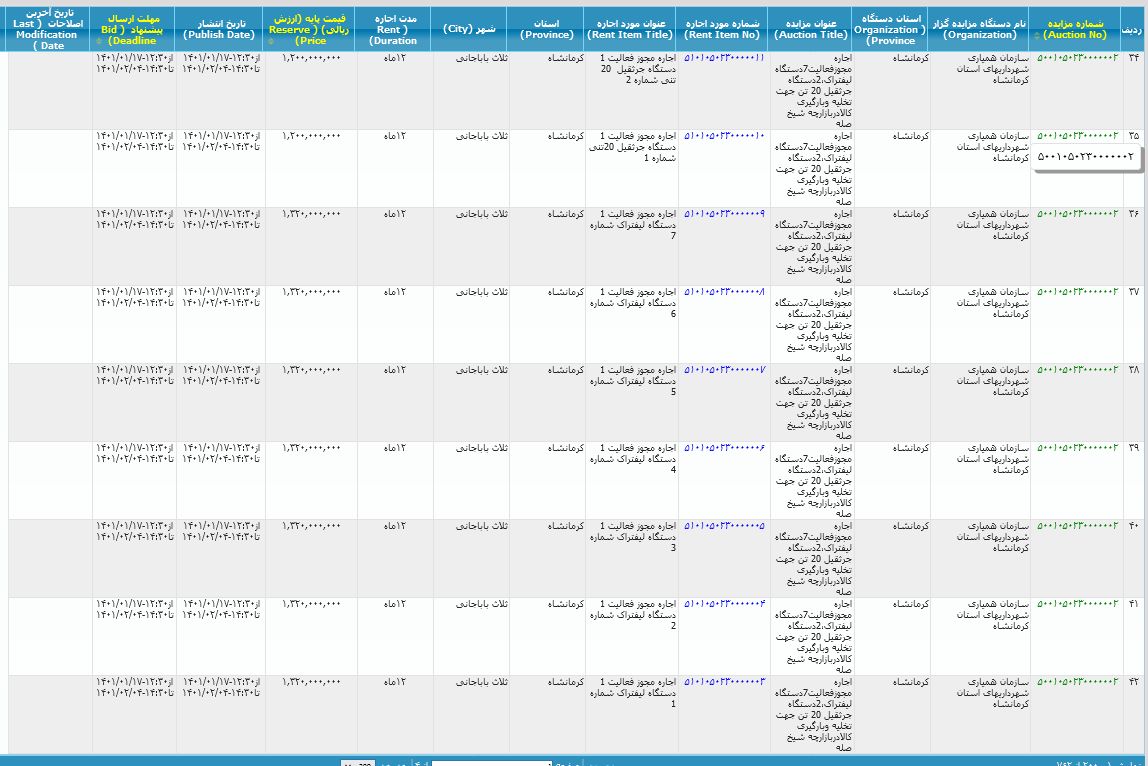Click the sort icon beside Auction No header
The height and width of the screenshot is (766, 1148).
(1038, 36)
